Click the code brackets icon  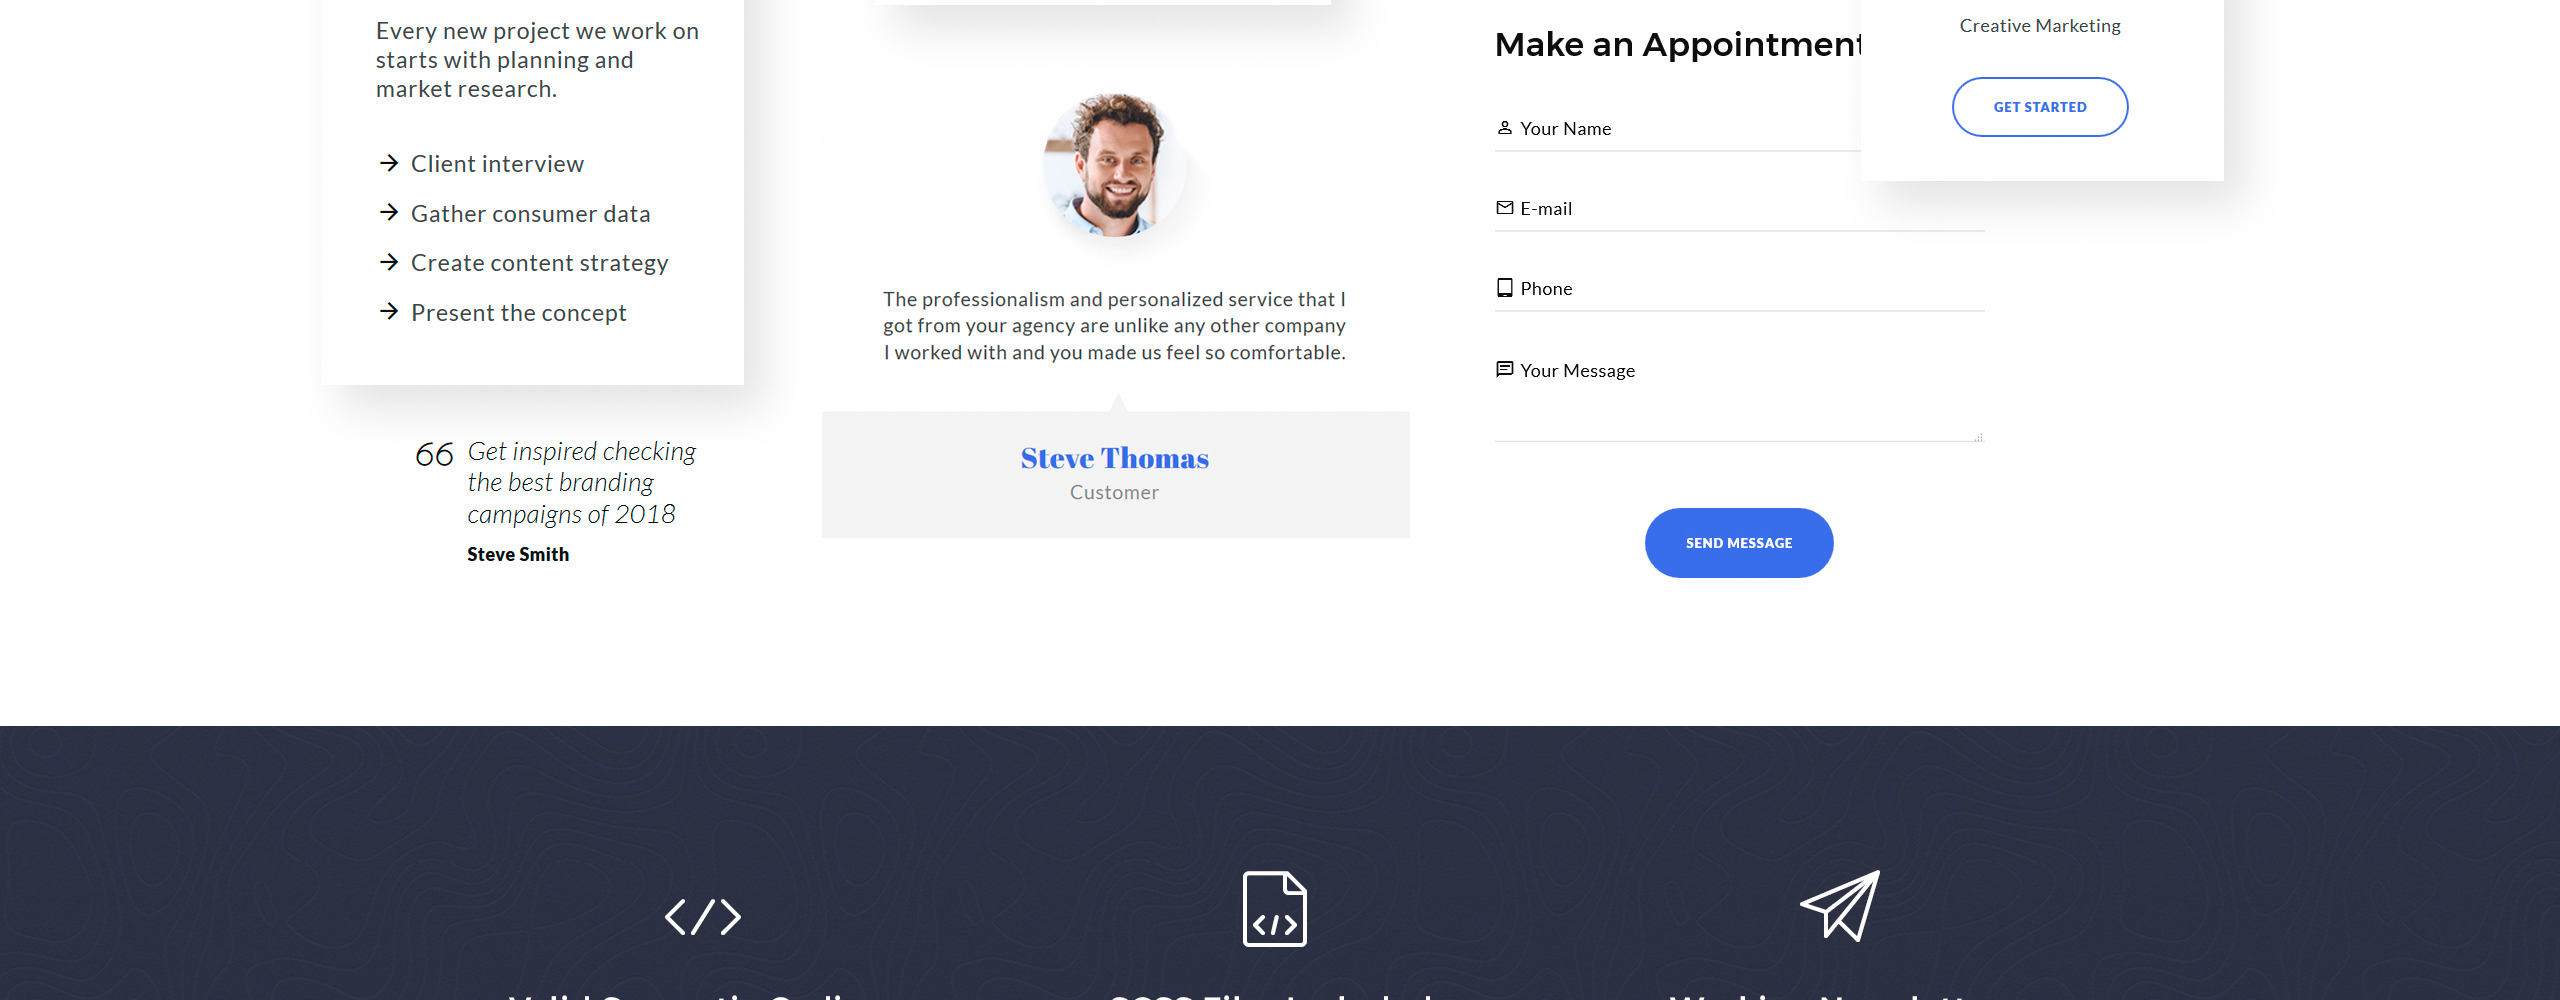tap(703, 917)
